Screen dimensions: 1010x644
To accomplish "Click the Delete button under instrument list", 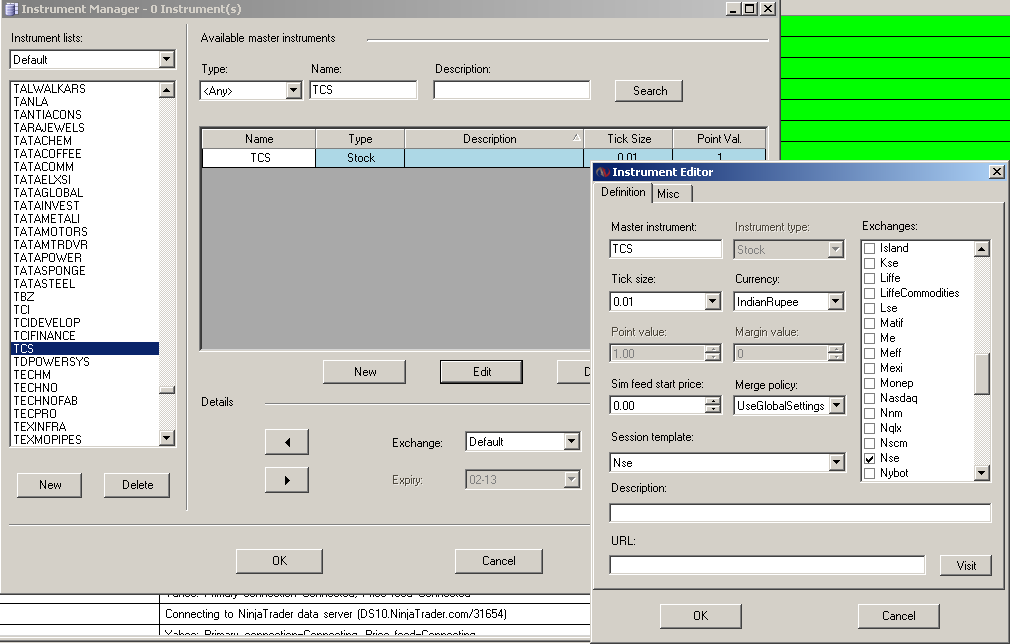I will click(x=137, y=485).
